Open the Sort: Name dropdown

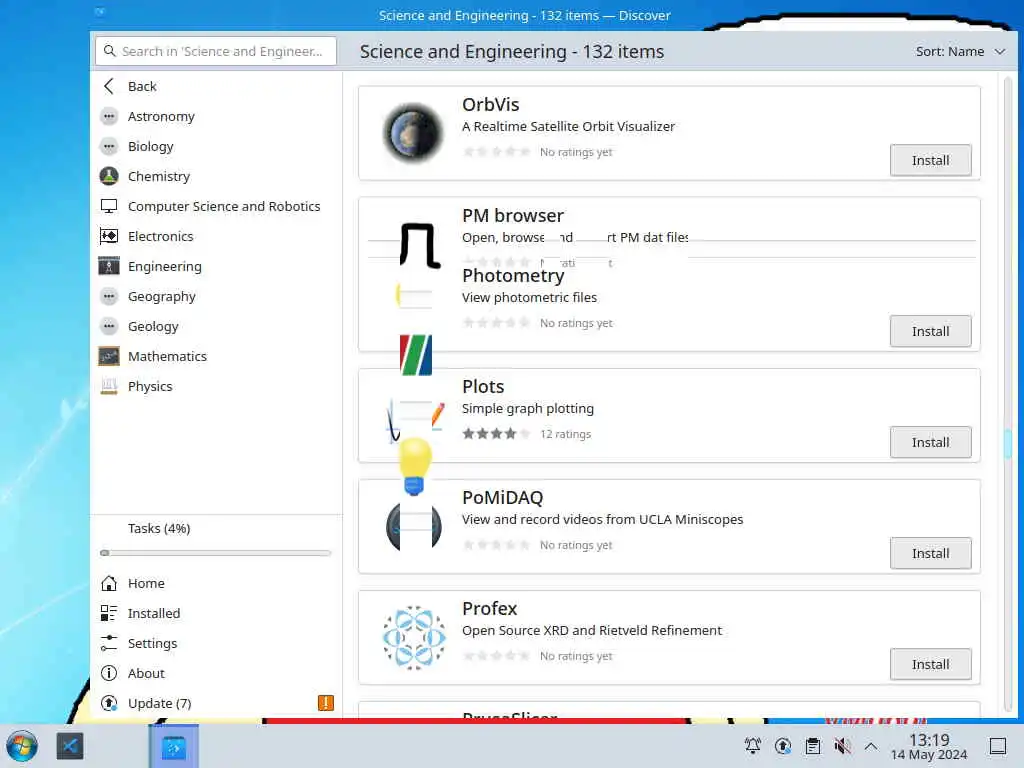tap(960, 52)
